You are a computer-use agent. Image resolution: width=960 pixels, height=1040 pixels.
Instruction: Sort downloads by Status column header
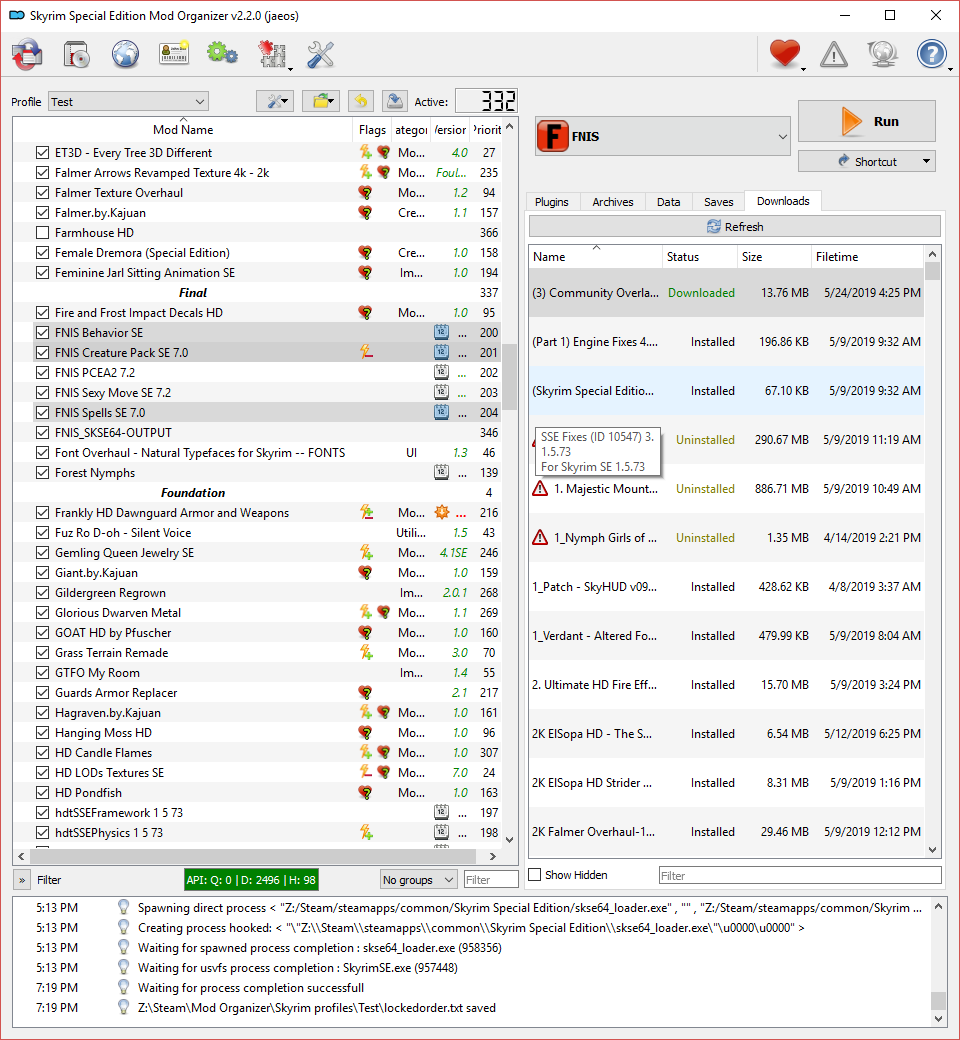(699, 257)
